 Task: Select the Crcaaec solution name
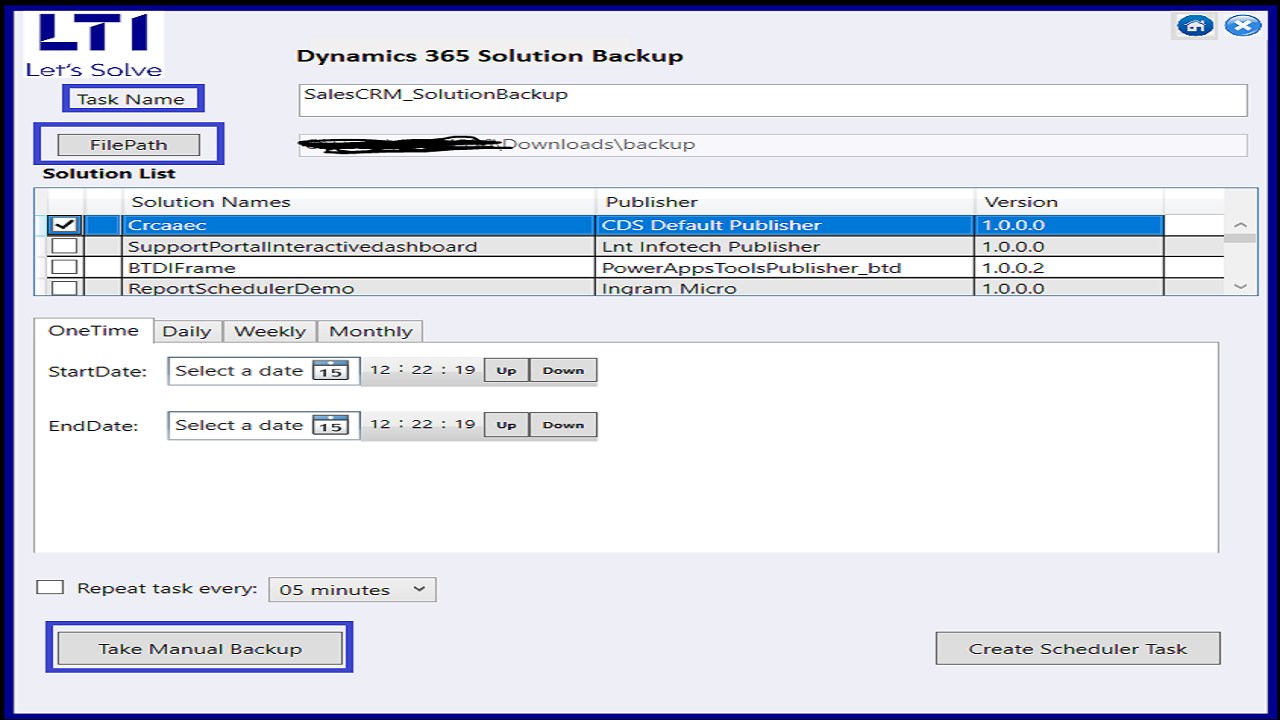pos(167,225)
